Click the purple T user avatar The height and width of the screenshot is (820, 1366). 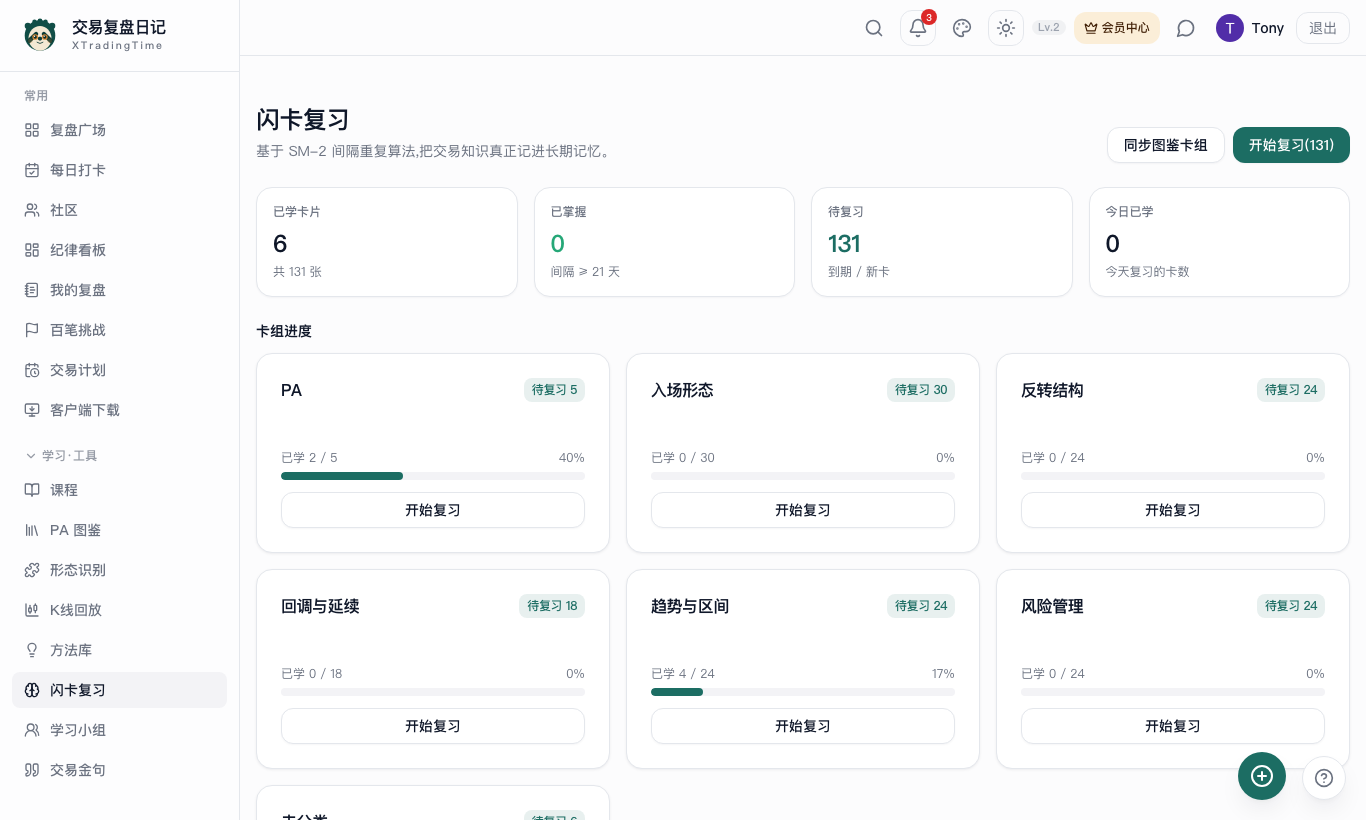tap(1230, 28)
